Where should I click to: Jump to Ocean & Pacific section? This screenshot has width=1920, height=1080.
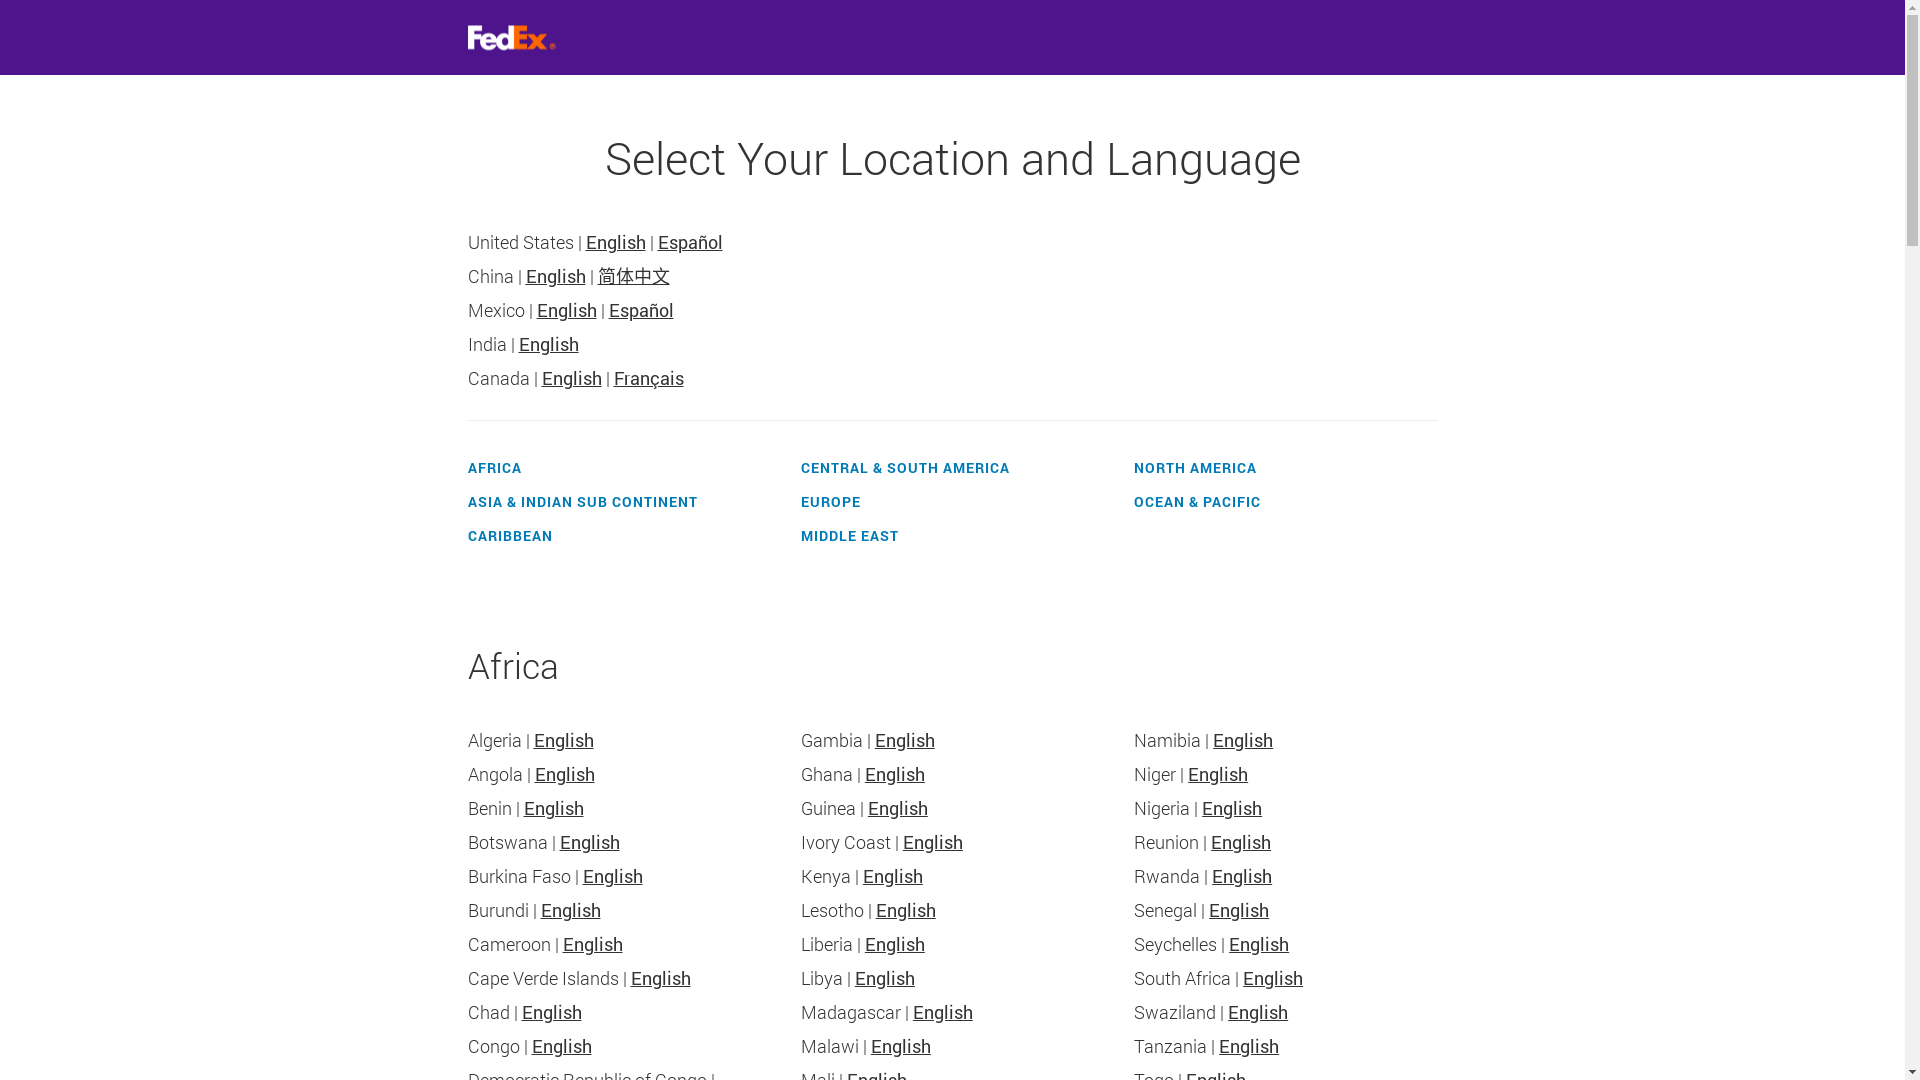(1197, 502)
